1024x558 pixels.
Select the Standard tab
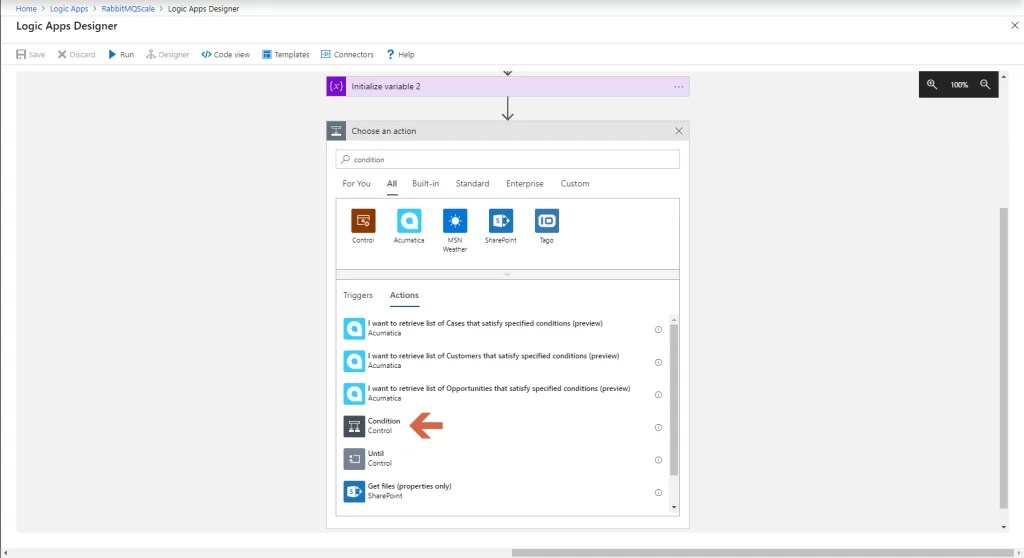pos(472,184)
